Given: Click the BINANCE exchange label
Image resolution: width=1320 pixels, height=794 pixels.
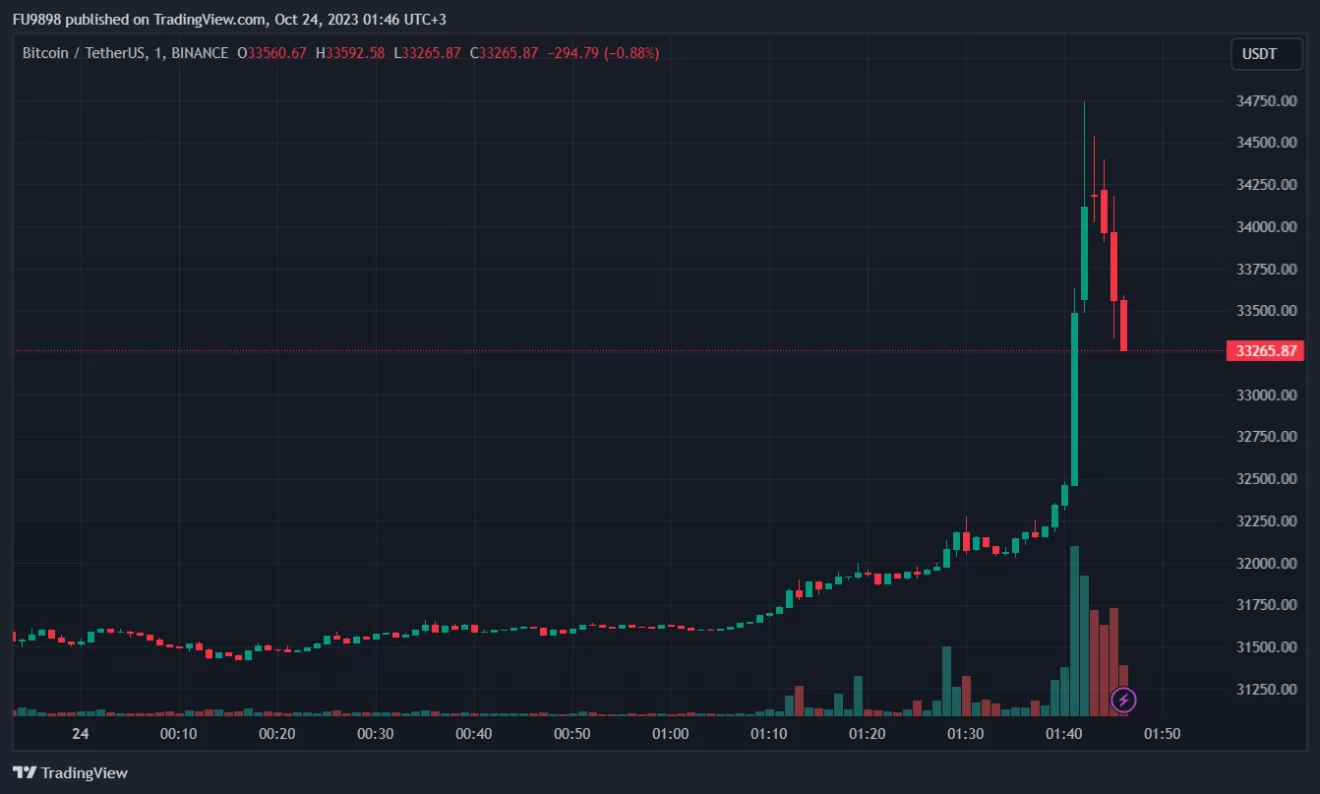Looking at the screenshot, I should [199, 53].
